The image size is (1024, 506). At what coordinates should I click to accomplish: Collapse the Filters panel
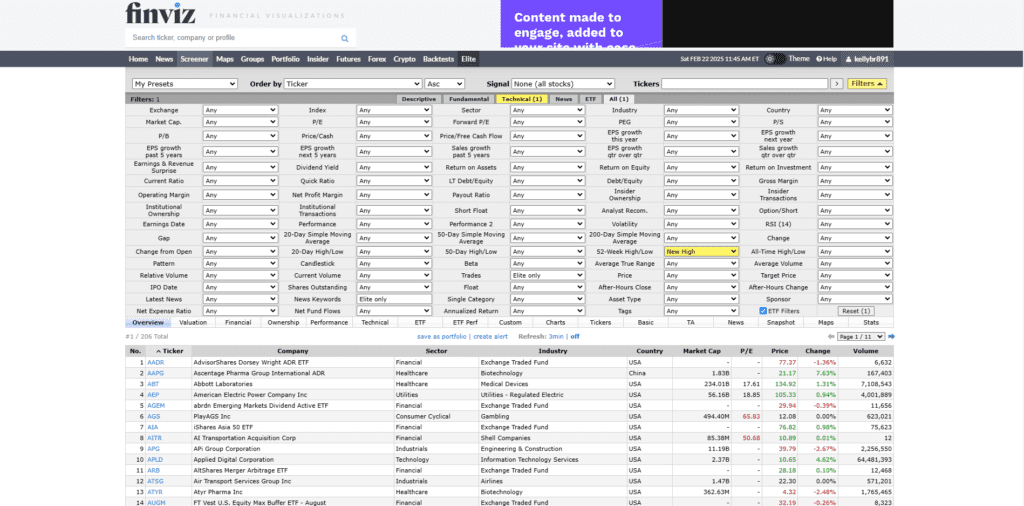[867, 84]
